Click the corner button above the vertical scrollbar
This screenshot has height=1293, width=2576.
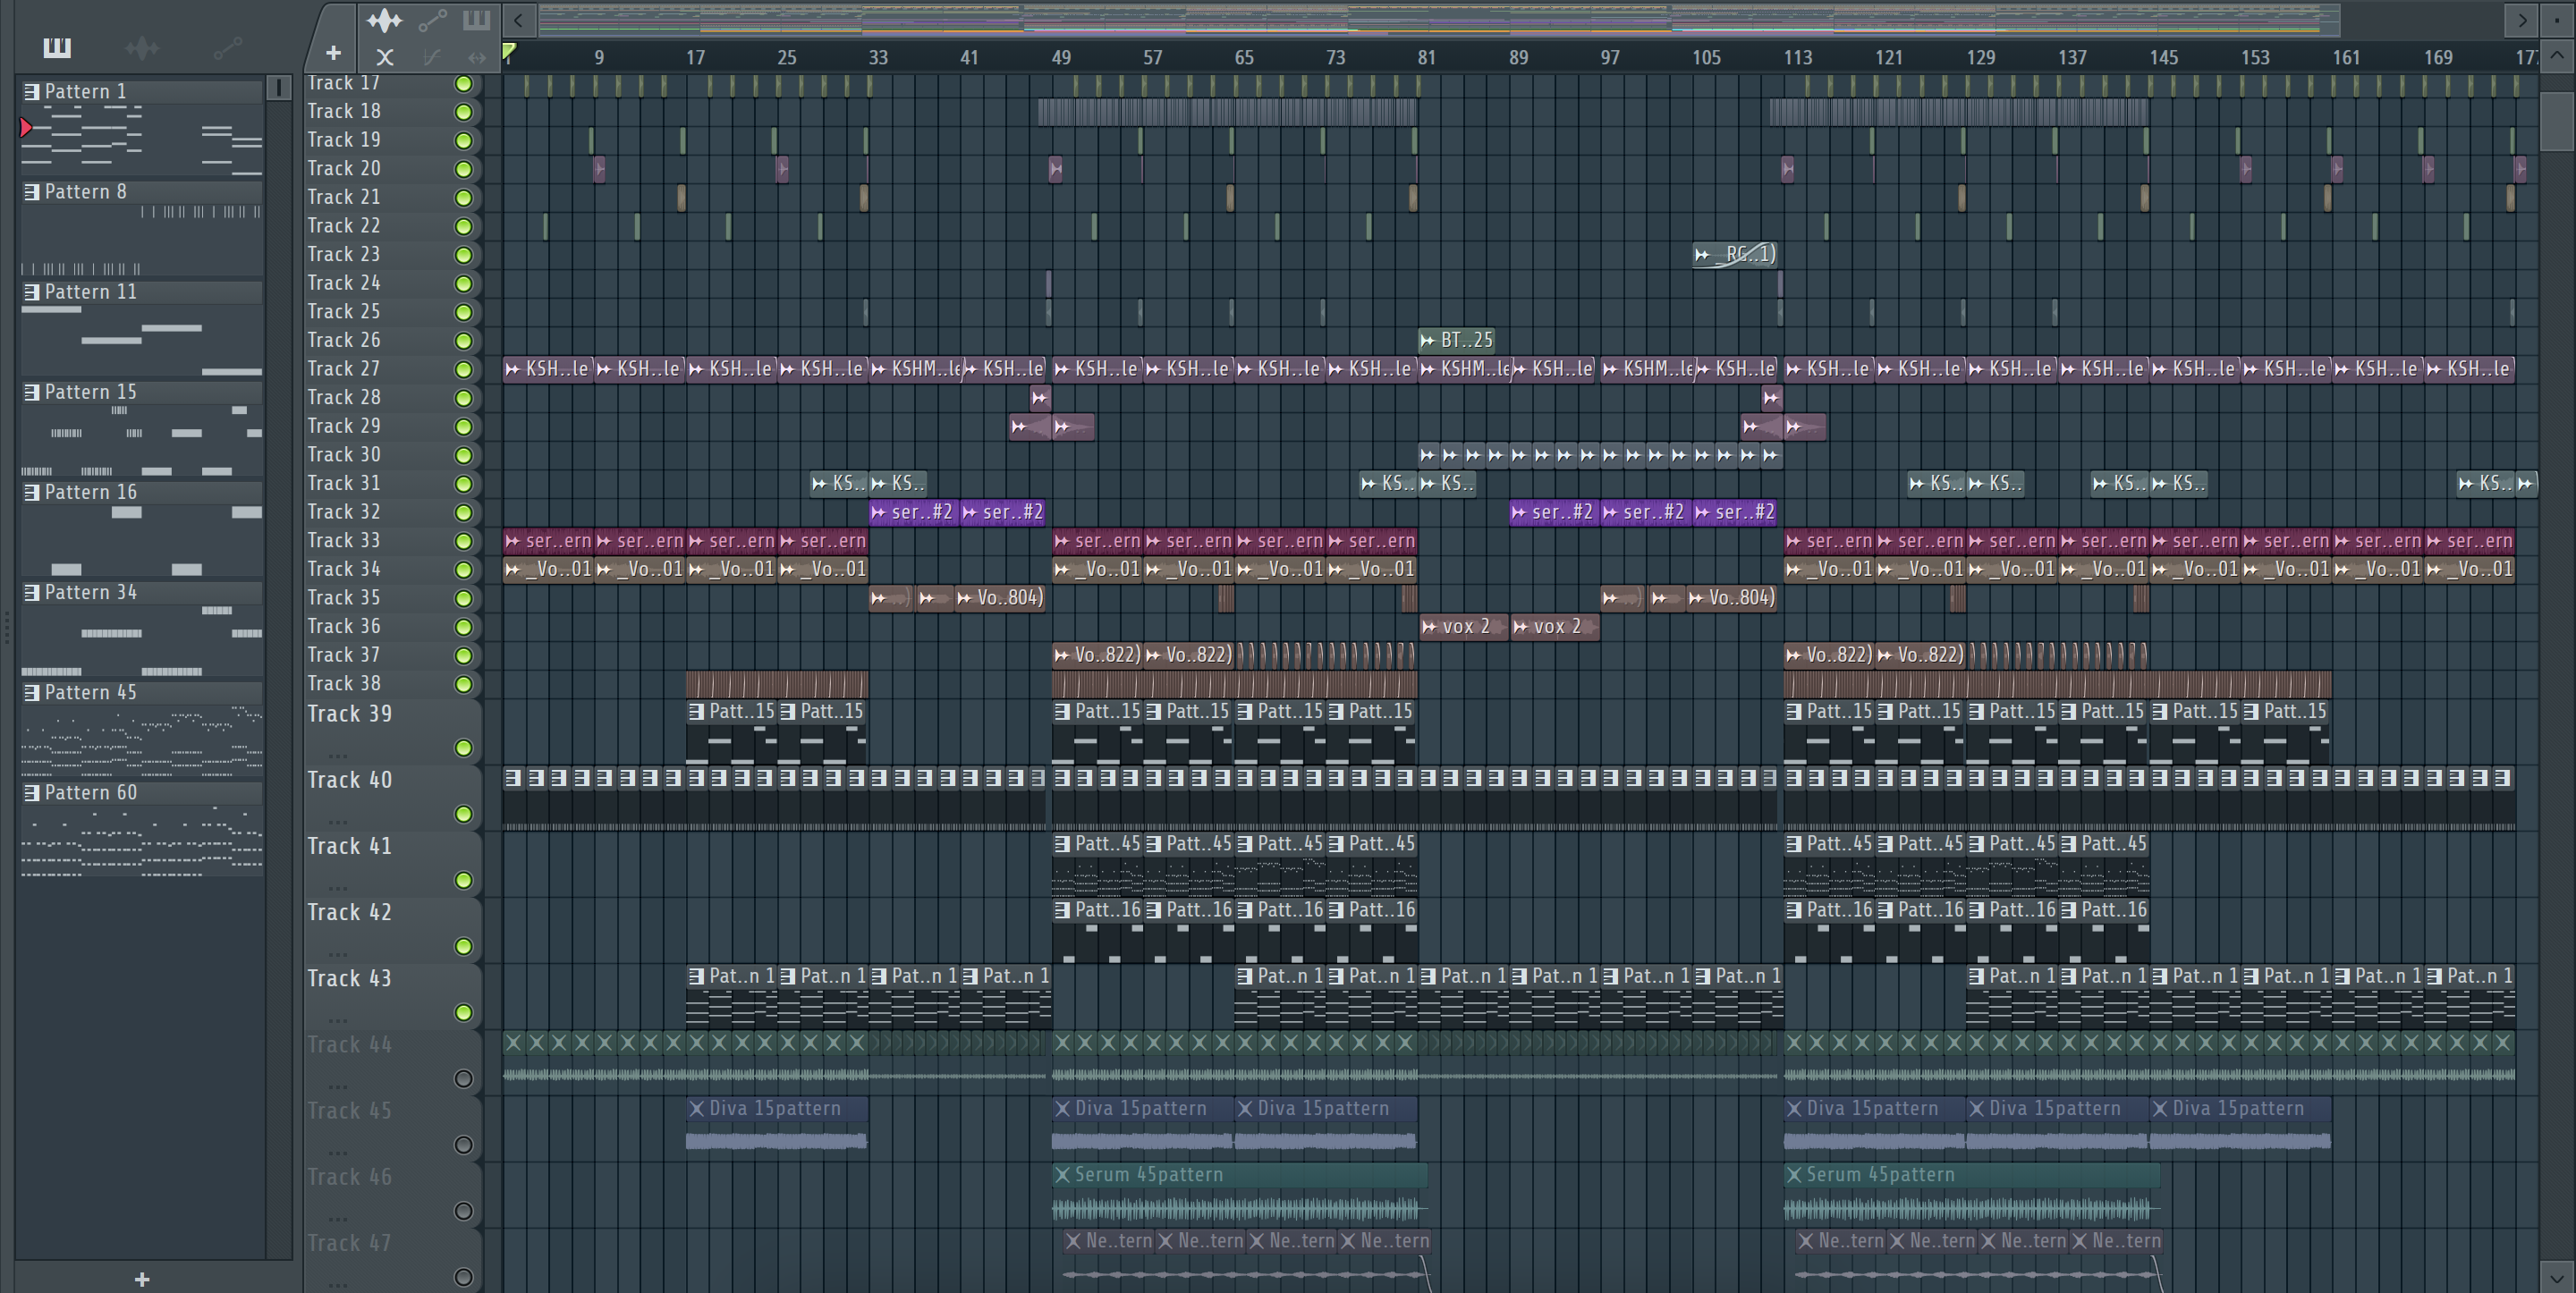coord(2557,19)
